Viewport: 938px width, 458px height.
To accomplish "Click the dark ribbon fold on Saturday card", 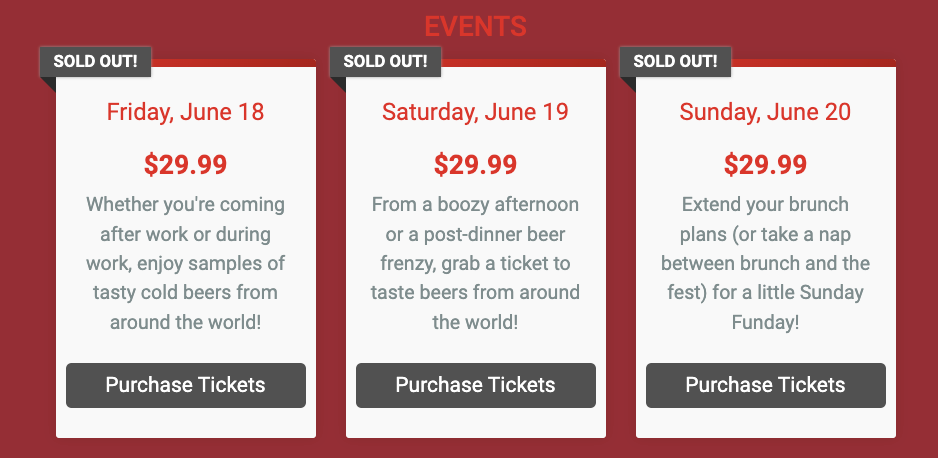I will 336,83.
